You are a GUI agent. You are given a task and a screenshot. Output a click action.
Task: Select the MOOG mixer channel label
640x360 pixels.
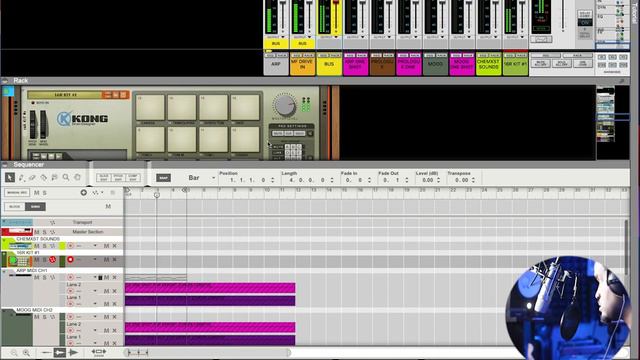pos(435,64)
